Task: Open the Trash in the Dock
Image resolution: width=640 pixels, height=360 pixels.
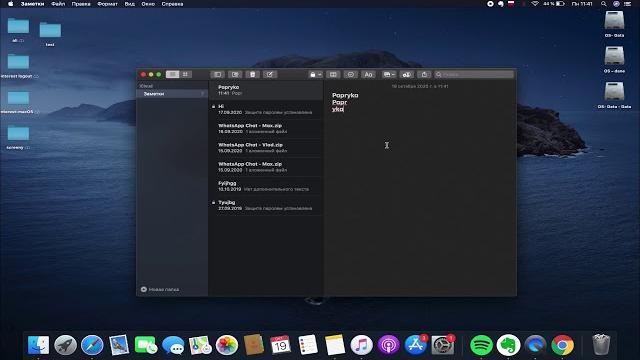Action: [601, 345]
